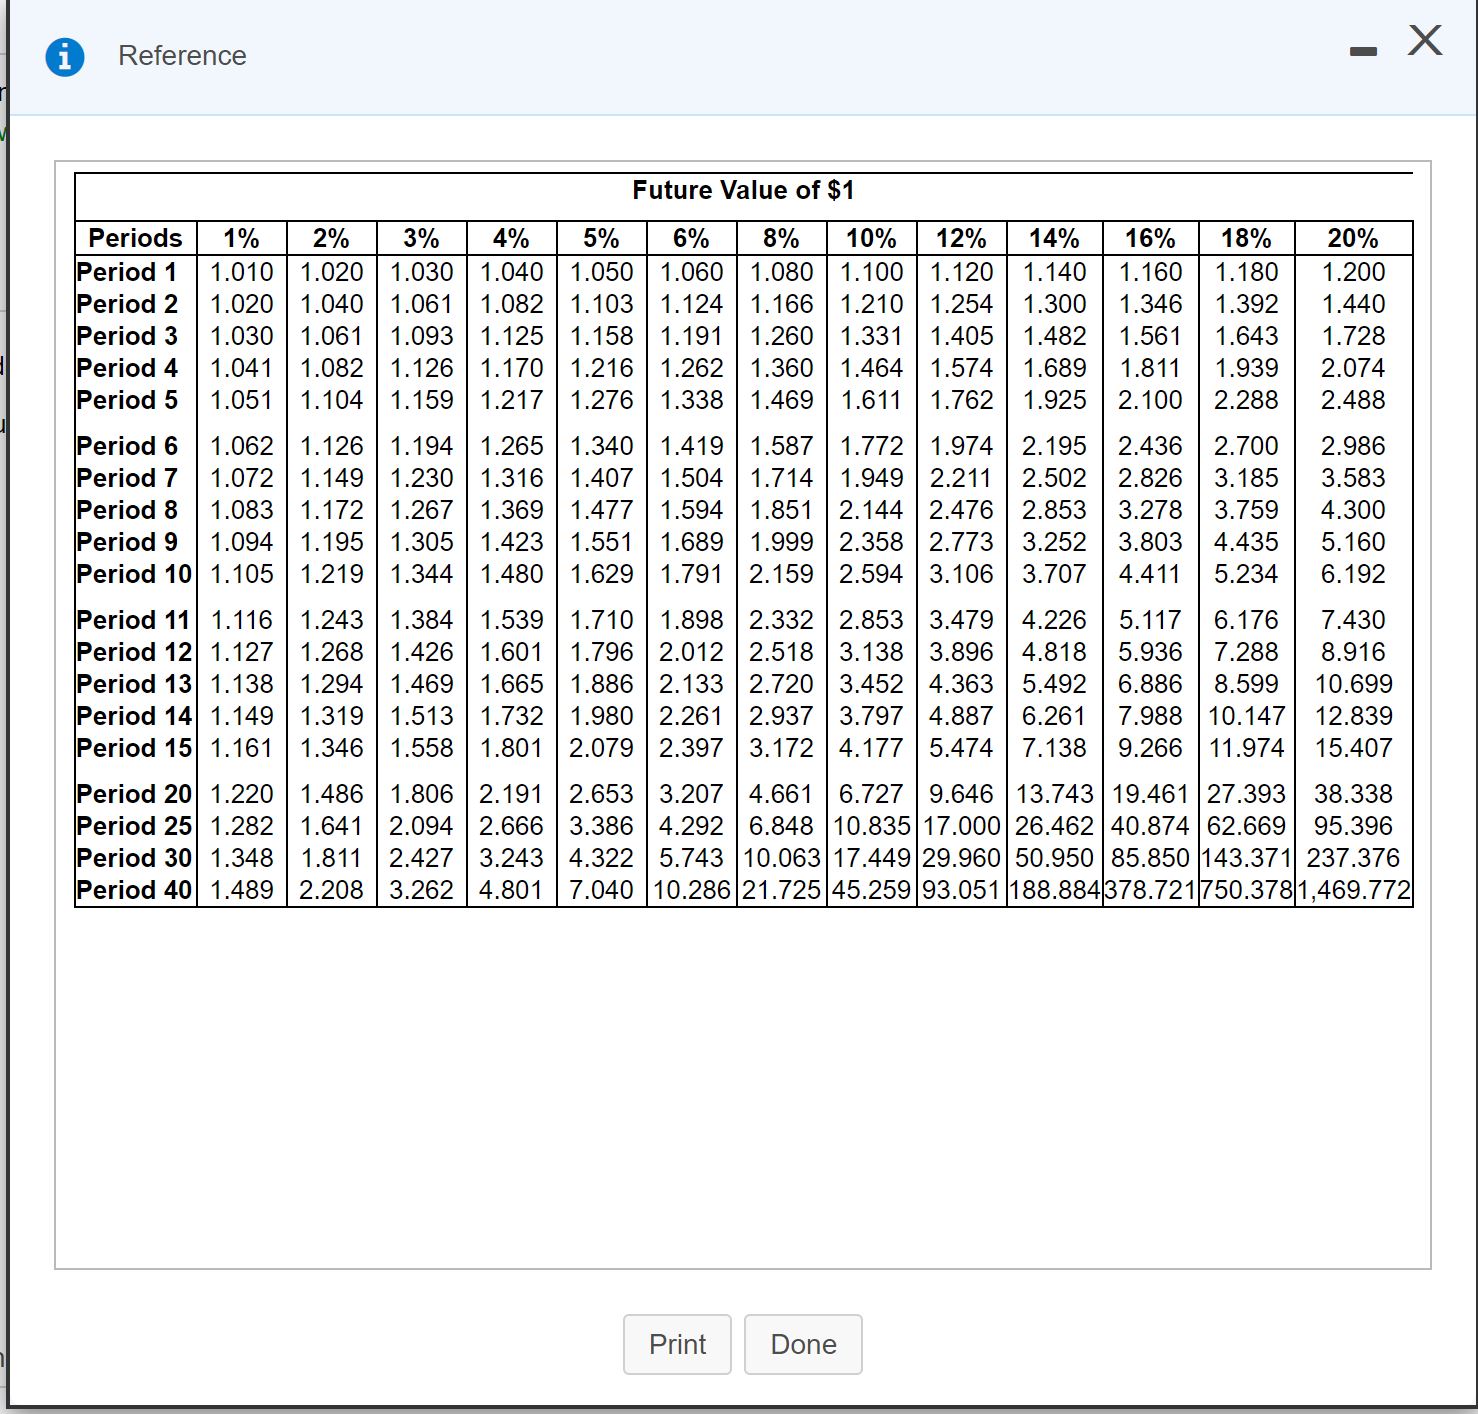Viewport: 1478px width, 1414px height.
Task: Click the 'Reference' dialog heading text
Action: pos(182,55)
